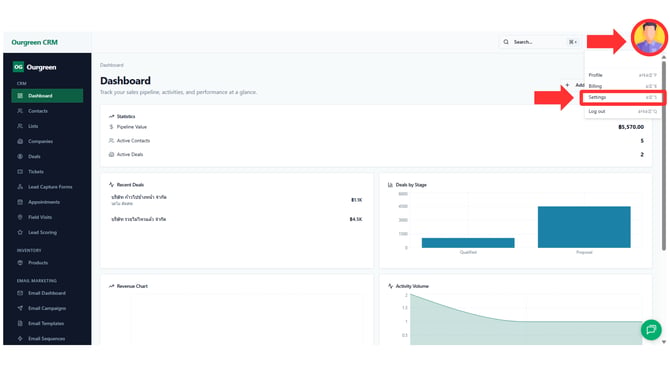Click the scroll-down arrow of the scrollbar
670x376 pixels.
click(664, 342)
